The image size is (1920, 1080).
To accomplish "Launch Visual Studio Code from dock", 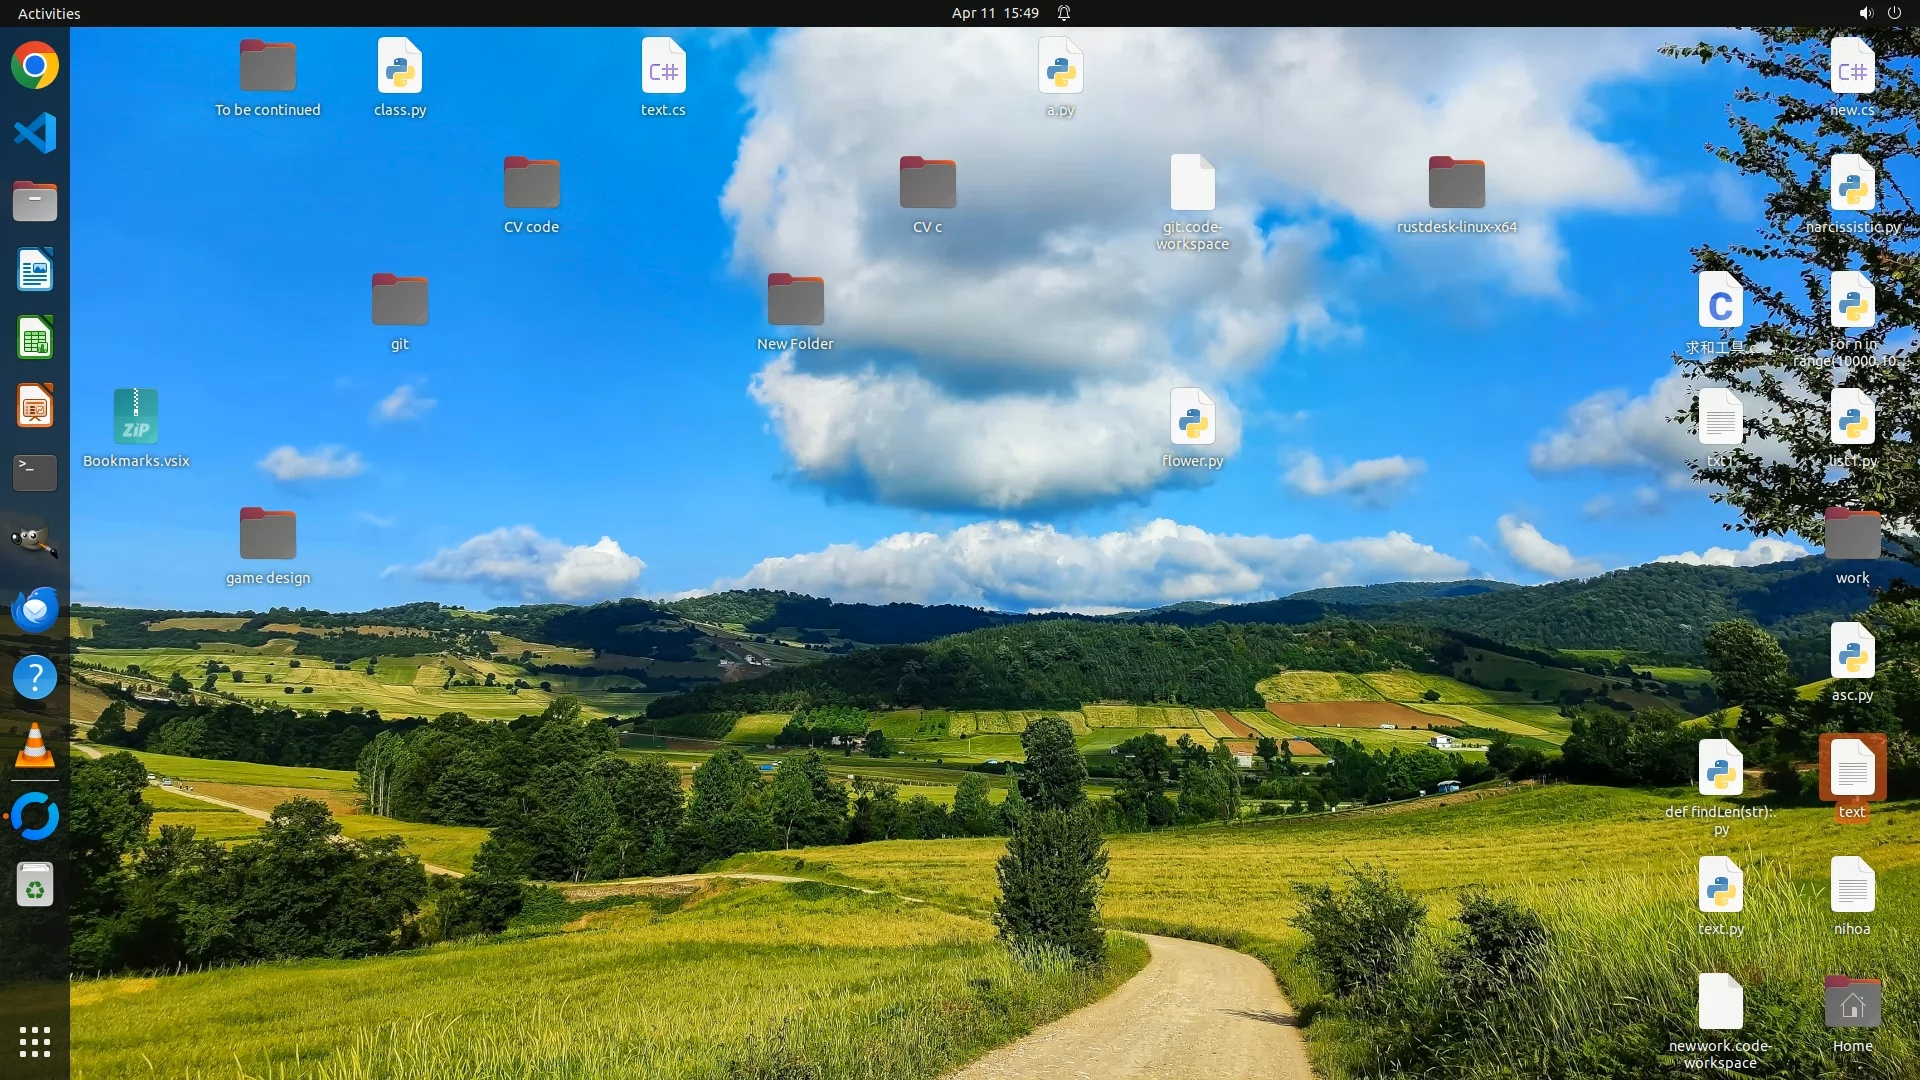I will tap(35, 133).
